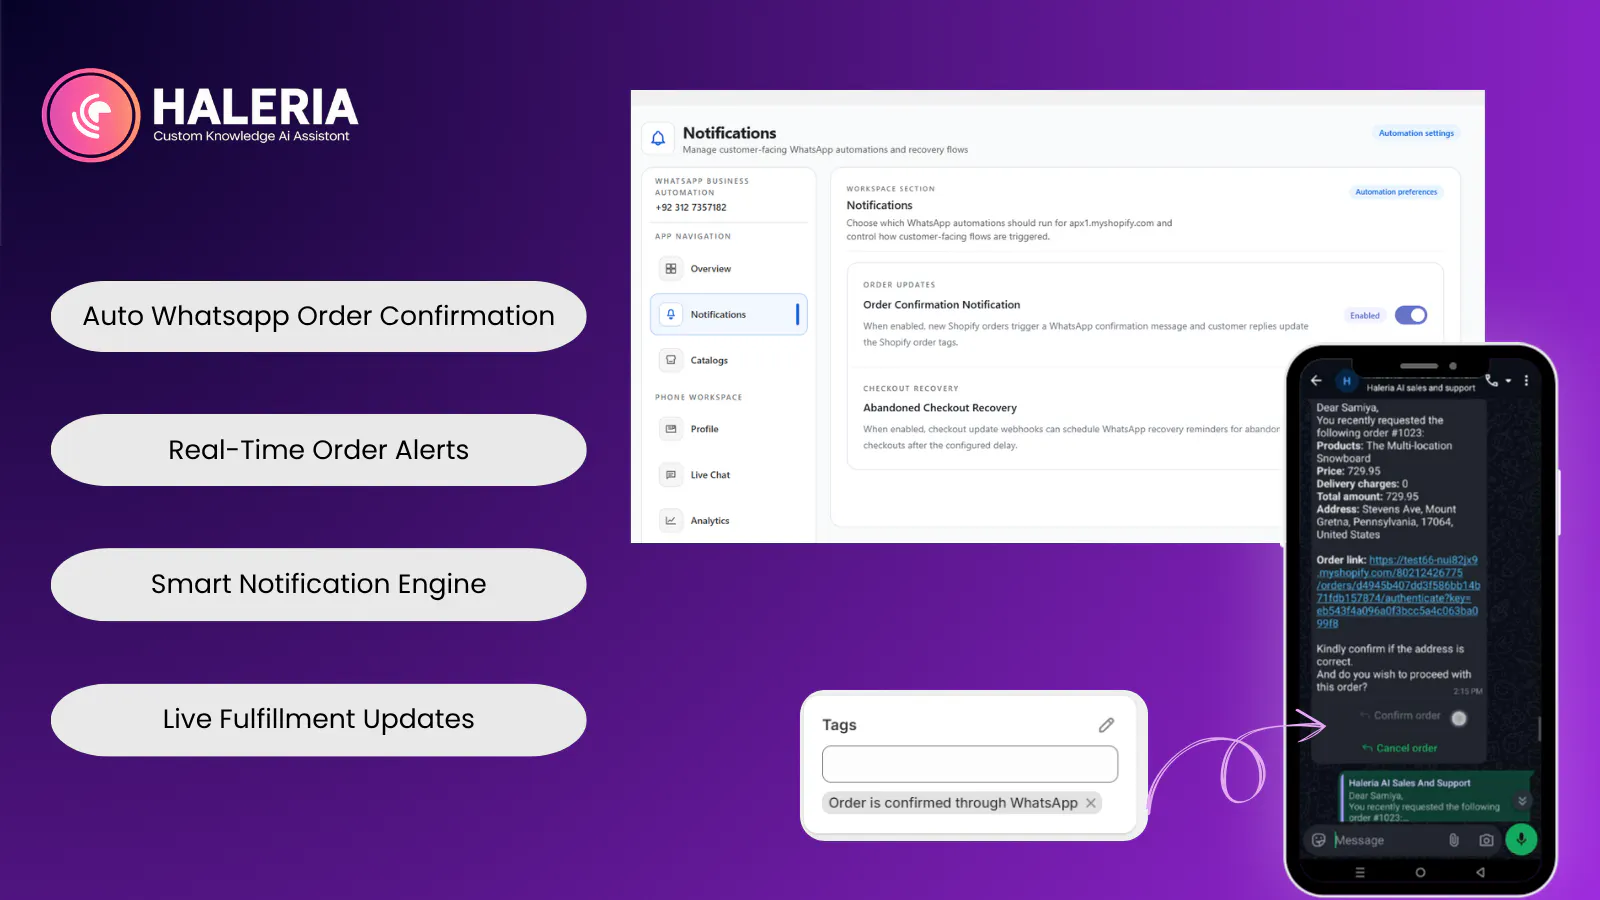This screenshot has width=1600, height=900.
Task: Click the Profile card icon
Action: pos(671,429)
